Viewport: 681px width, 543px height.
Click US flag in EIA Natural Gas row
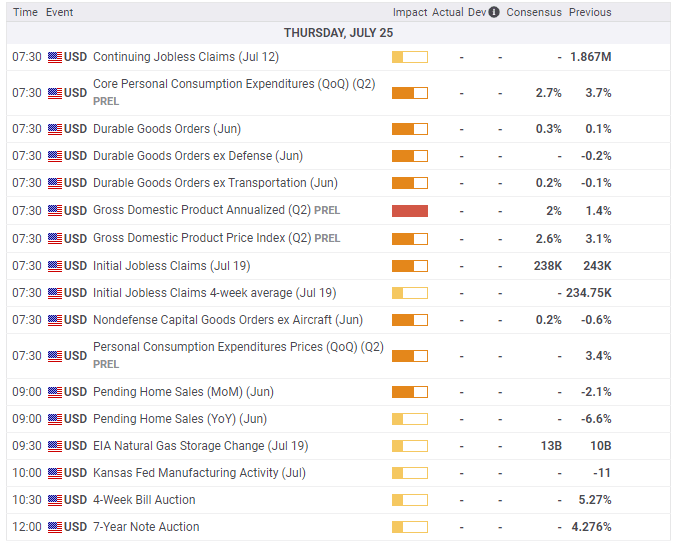(x=55, y=446)
